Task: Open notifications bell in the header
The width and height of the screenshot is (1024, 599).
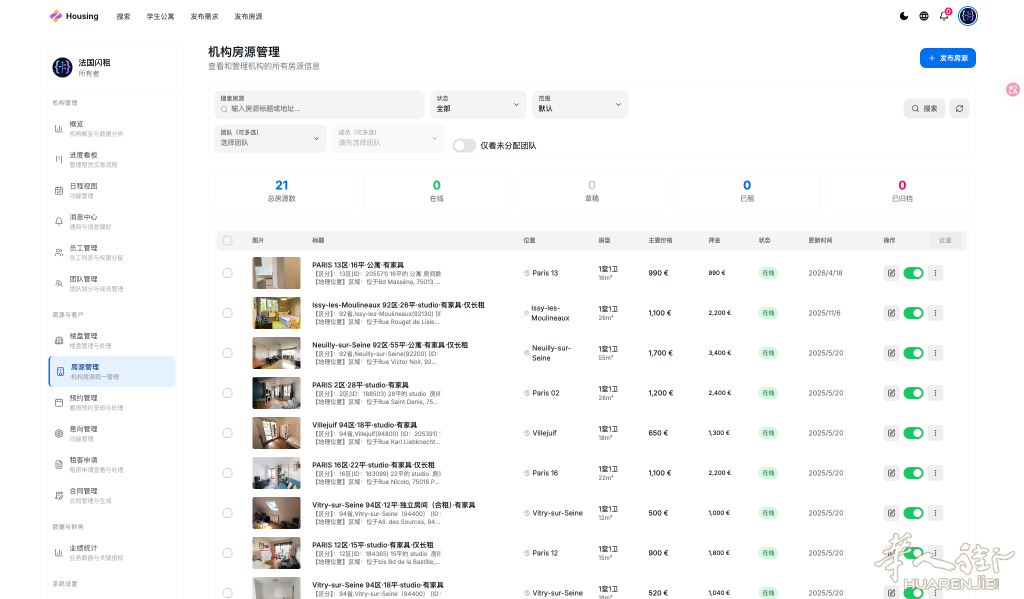Action: click(944, 16)
